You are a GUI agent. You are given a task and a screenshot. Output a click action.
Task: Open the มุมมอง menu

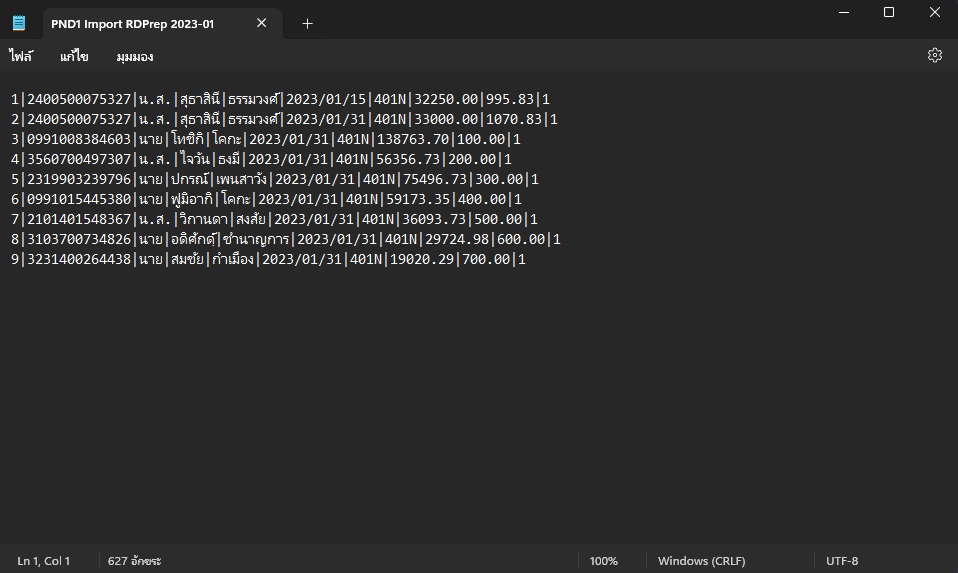coord(135,57)
